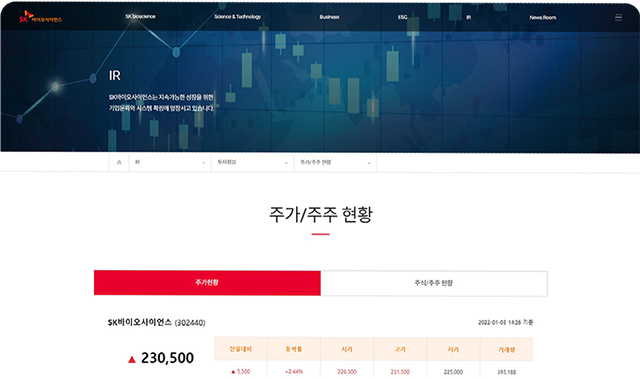640x379 pixels.
Task: Open the hamburger menu icon
Action: pyautogui.click(x=618, y=17)
